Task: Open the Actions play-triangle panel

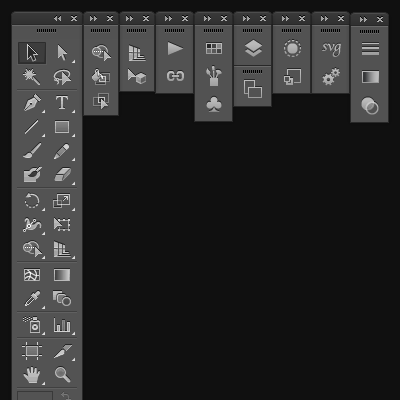Action: click(x=175, y=49)
